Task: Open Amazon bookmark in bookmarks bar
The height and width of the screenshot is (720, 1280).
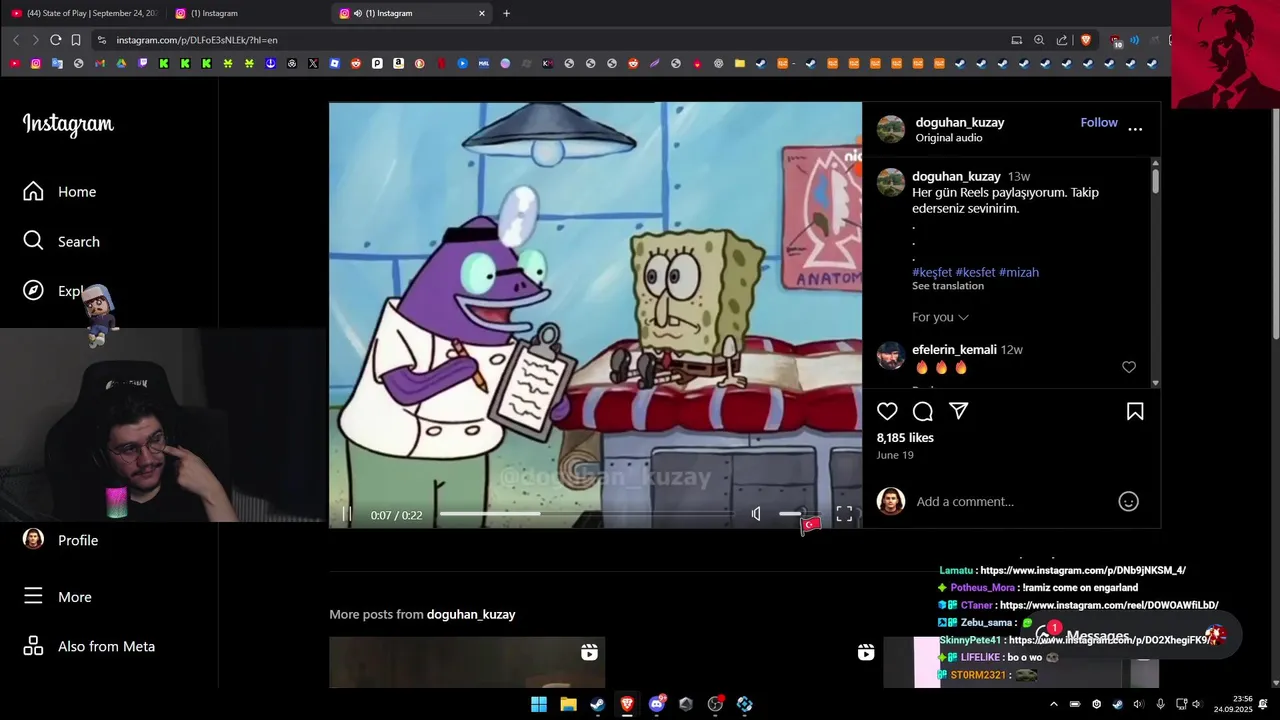Action: (x=398, y=63)
